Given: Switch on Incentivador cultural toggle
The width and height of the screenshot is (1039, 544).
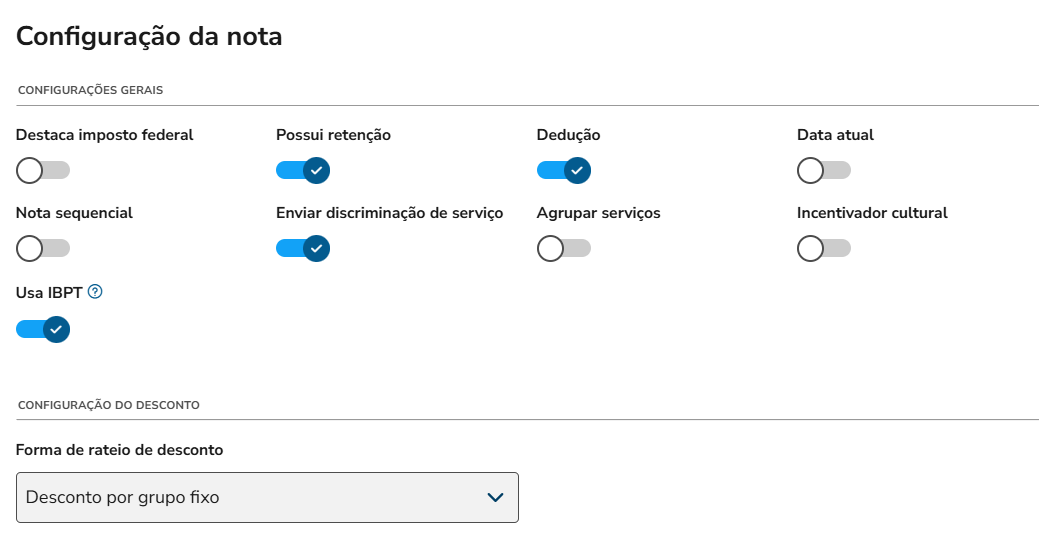Looking at the screenshot, I should point(824,249).
